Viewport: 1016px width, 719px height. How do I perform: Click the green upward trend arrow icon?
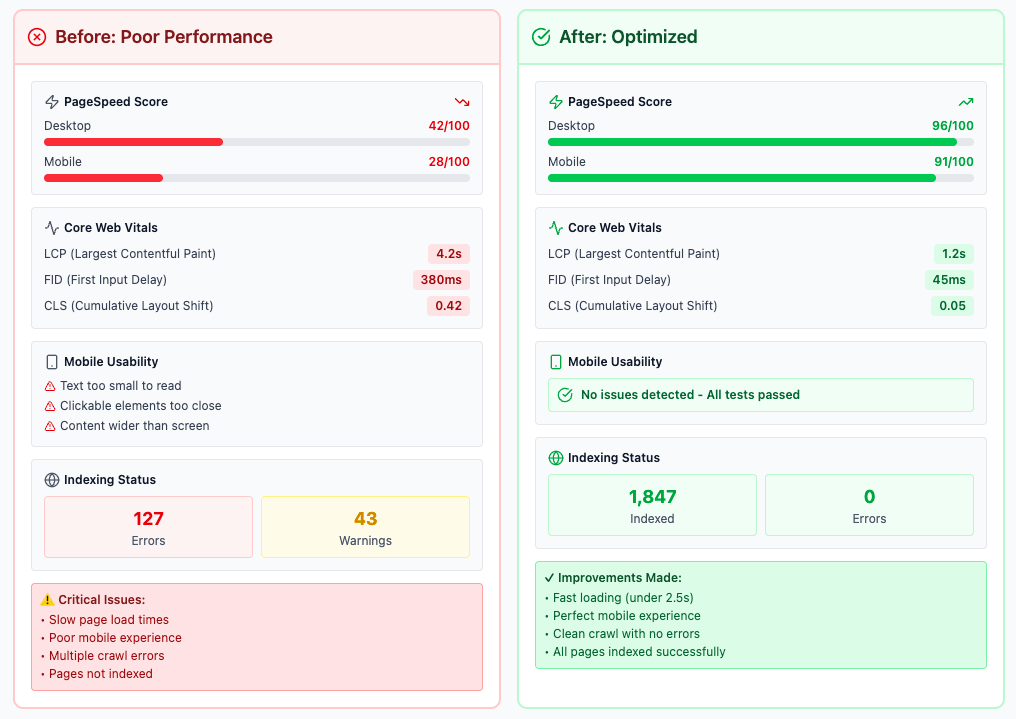coord(966,102)
